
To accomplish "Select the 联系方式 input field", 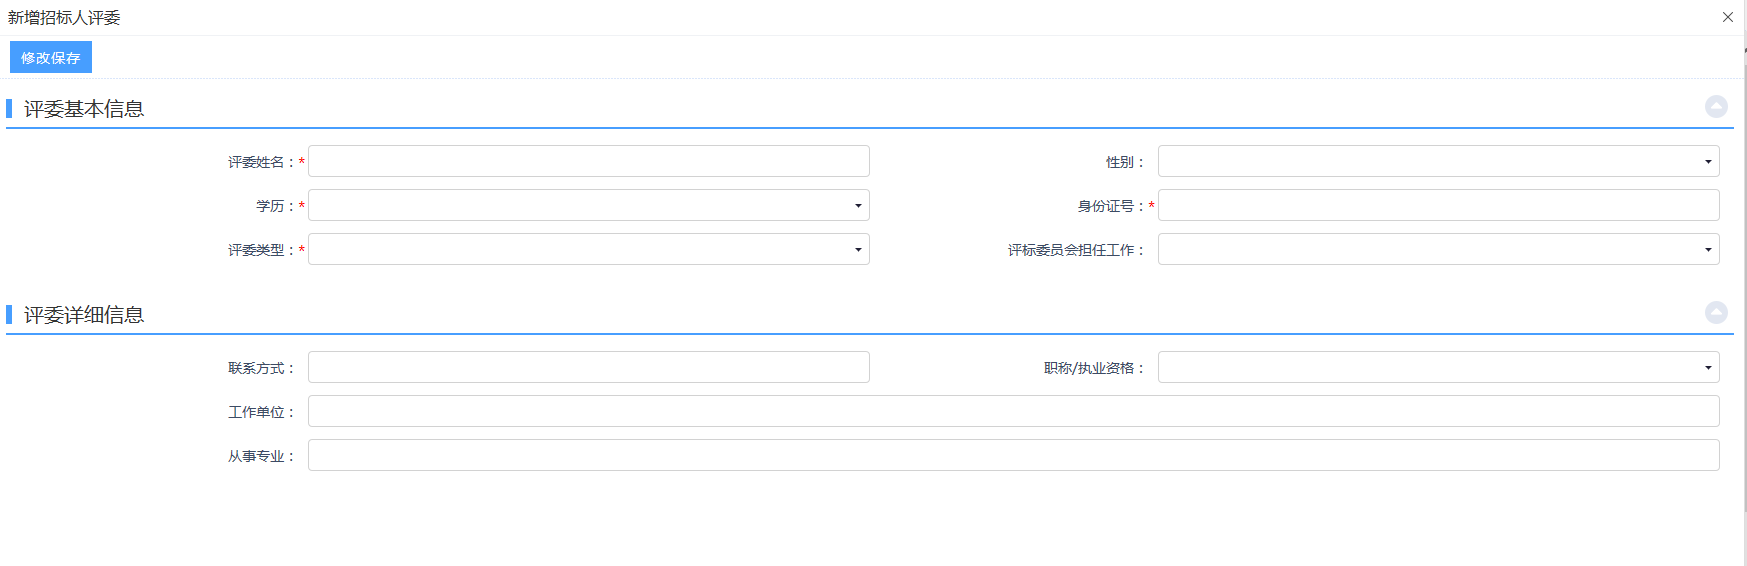I will click(x=588, y=368).
